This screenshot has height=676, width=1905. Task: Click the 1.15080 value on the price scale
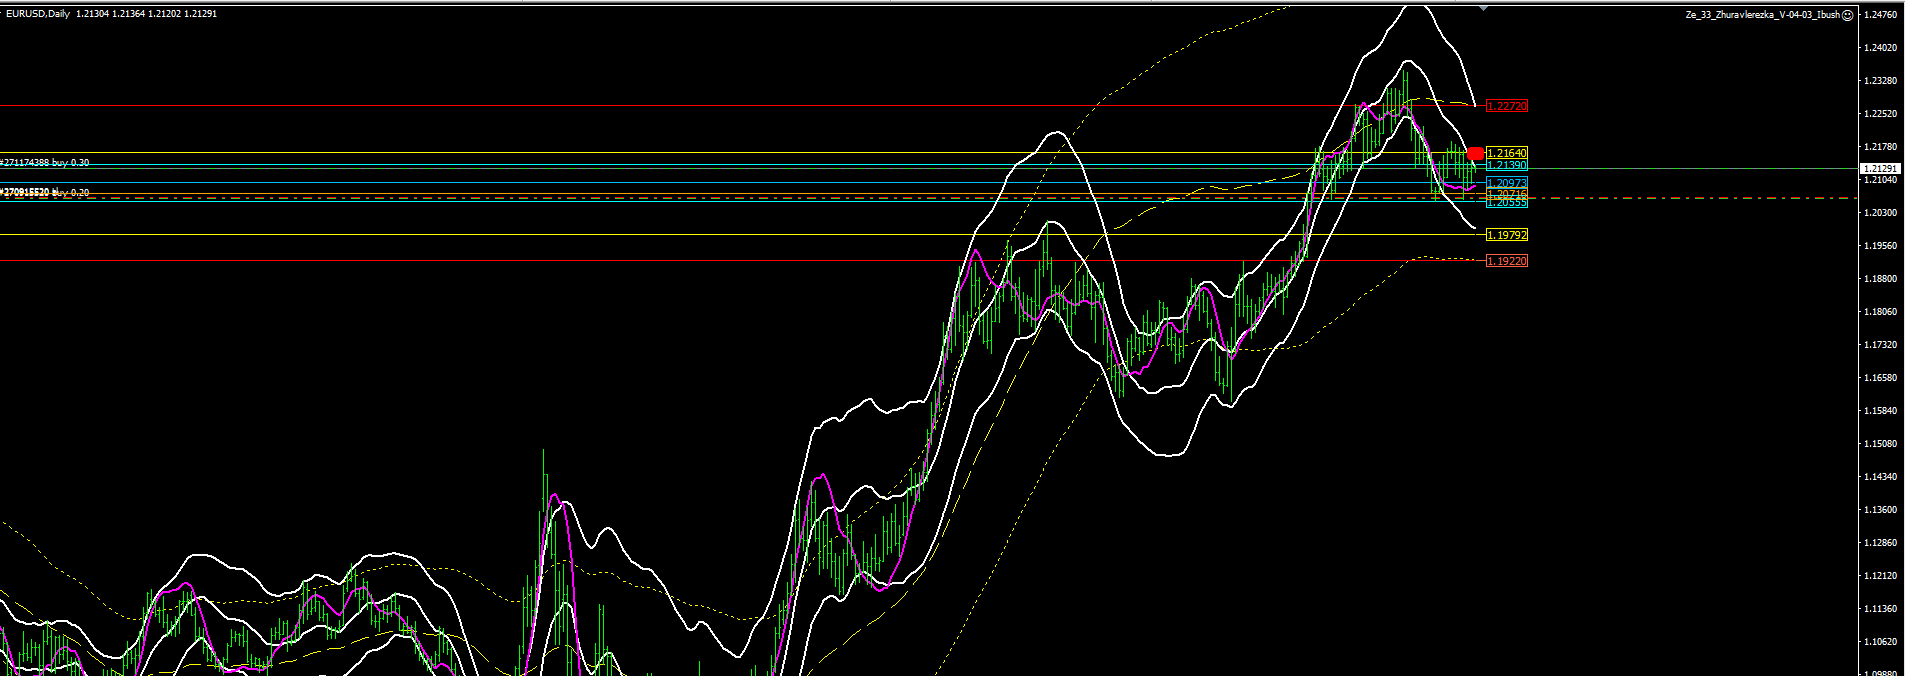pyautogui.click(x=1882, y=444)
